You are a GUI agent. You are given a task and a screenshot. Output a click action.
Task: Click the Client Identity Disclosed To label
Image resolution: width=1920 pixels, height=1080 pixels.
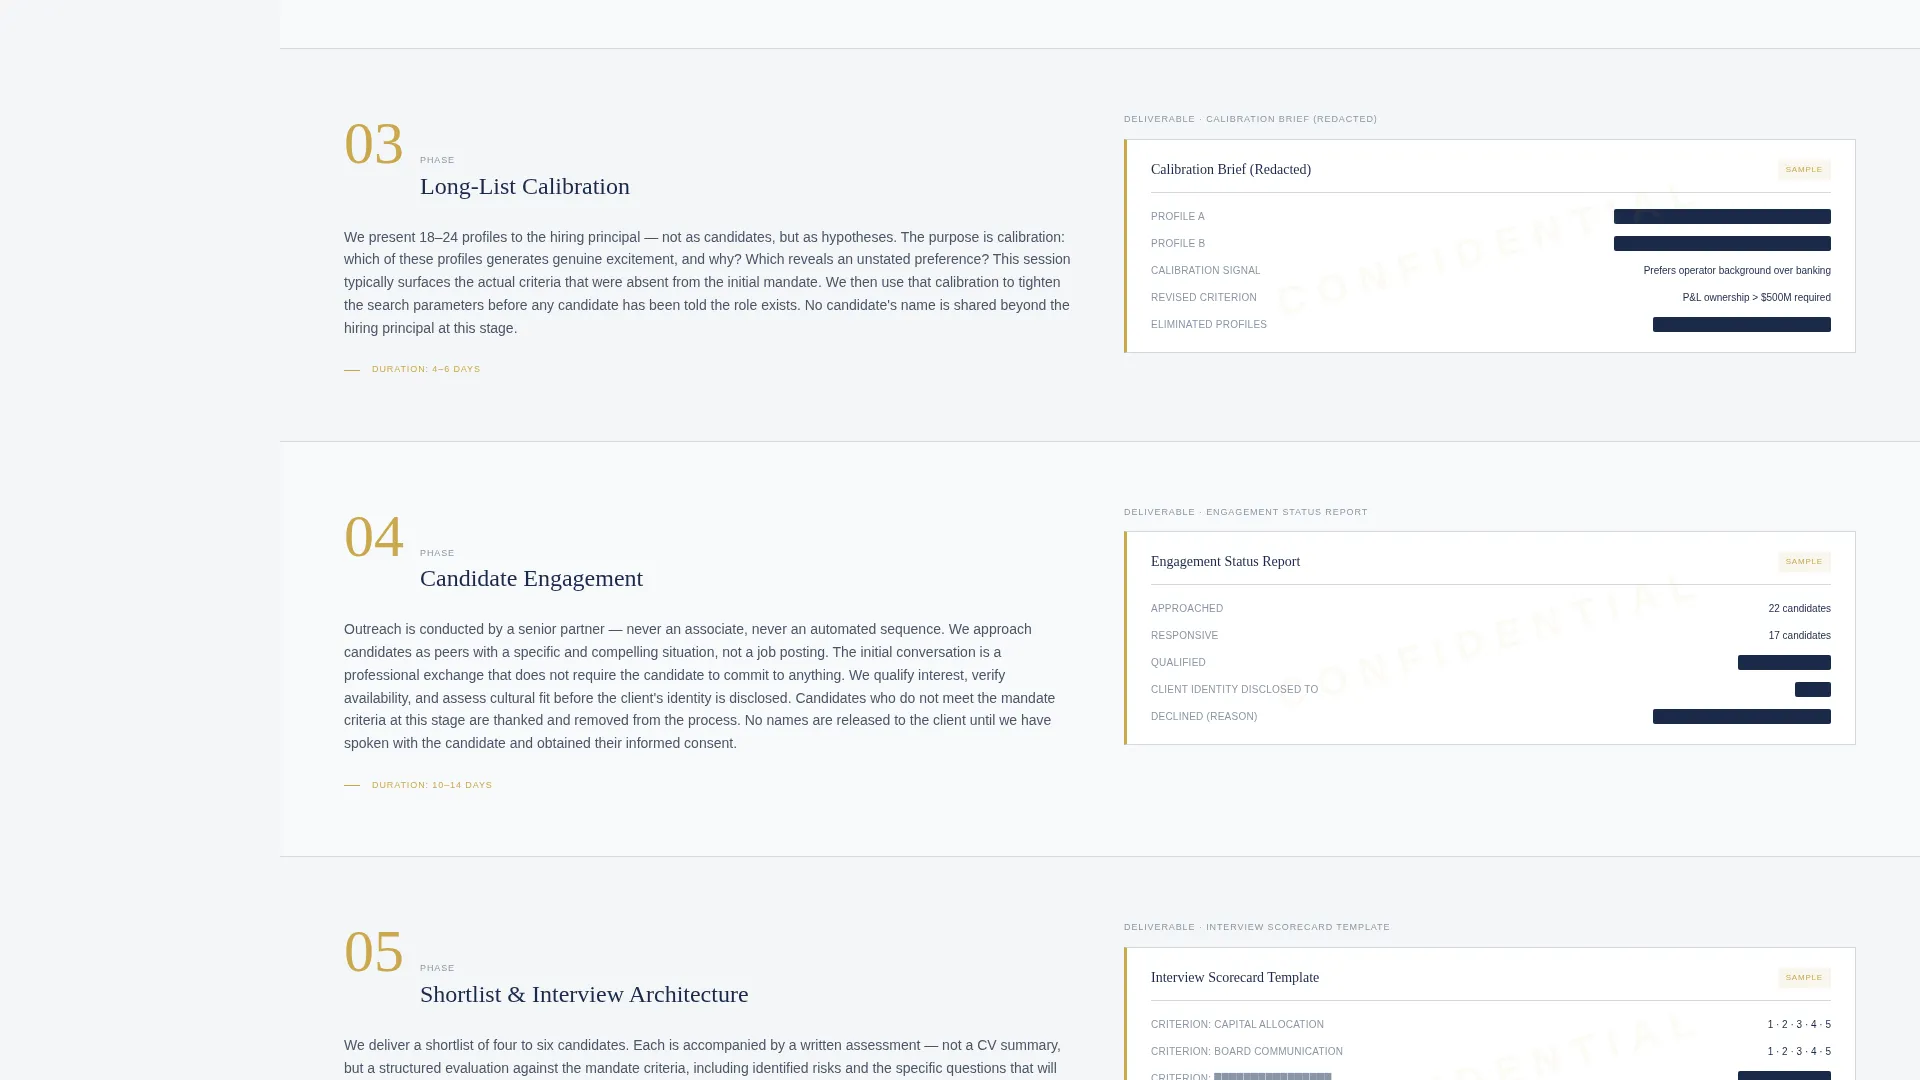tap(1234, 690)
